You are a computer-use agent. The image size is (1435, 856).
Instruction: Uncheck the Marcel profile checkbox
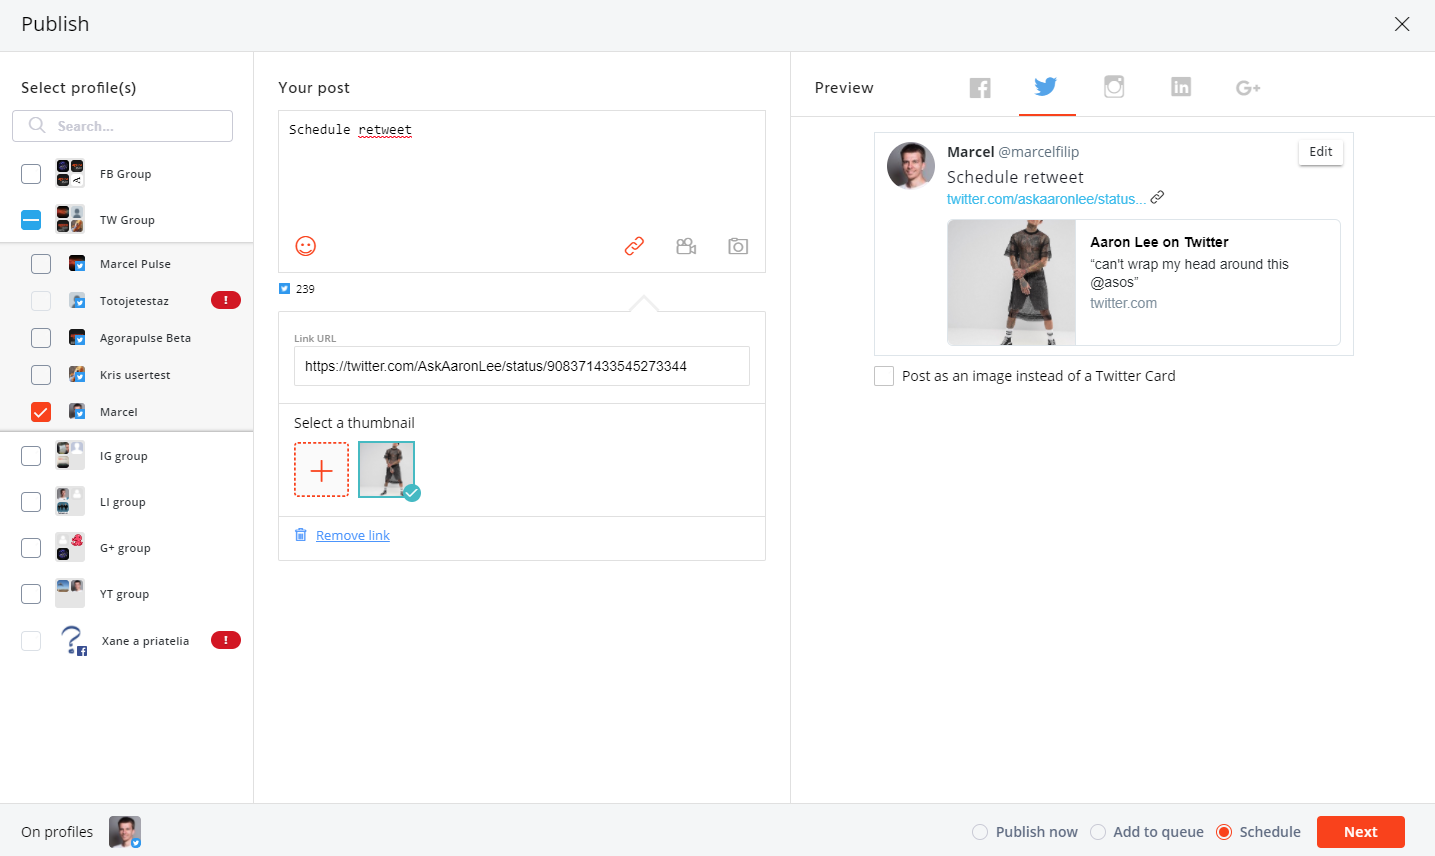pos(41,412)
